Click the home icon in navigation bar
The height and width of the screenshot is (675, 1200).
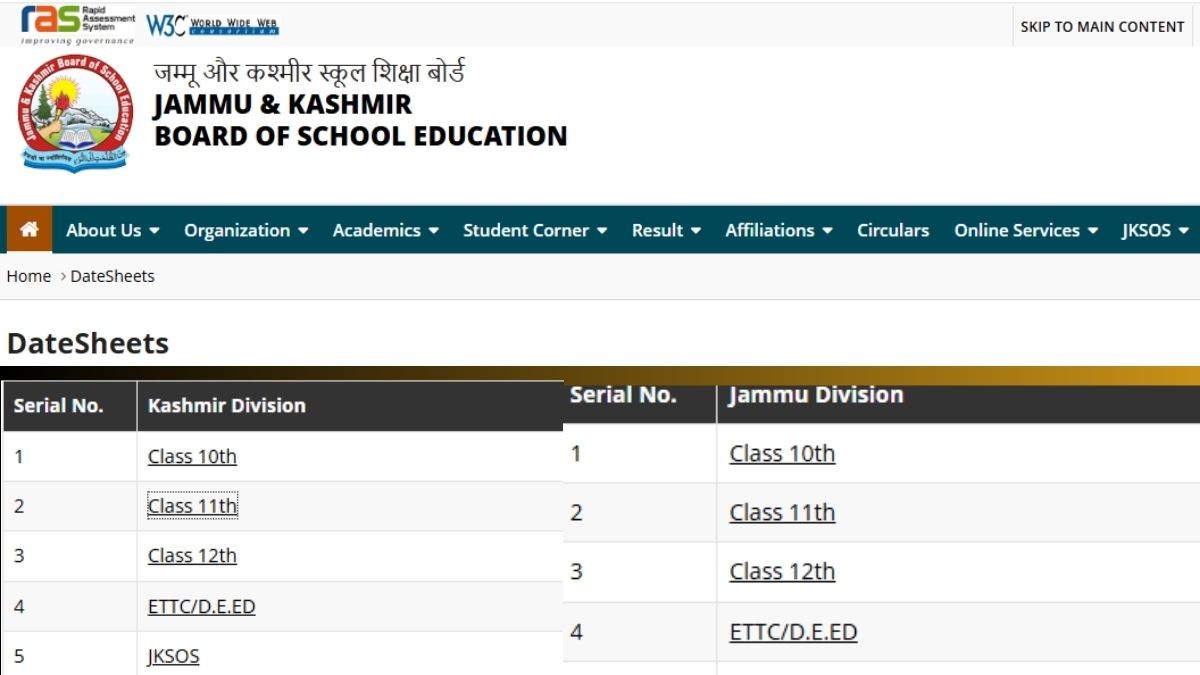tap(29, 230)
